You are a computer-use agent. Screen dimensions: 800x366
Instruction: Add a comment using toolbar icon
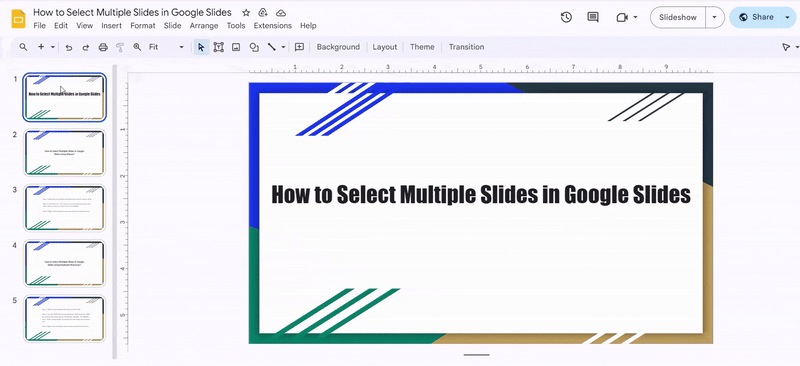[x=299, y=47]
